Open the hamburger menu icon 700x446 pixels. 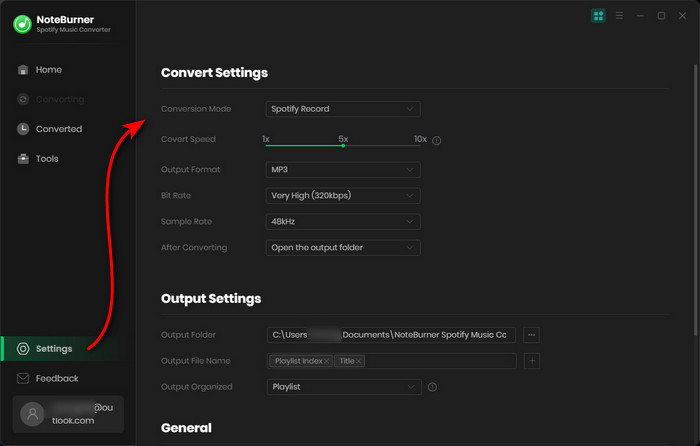click(x=619, y=16)
